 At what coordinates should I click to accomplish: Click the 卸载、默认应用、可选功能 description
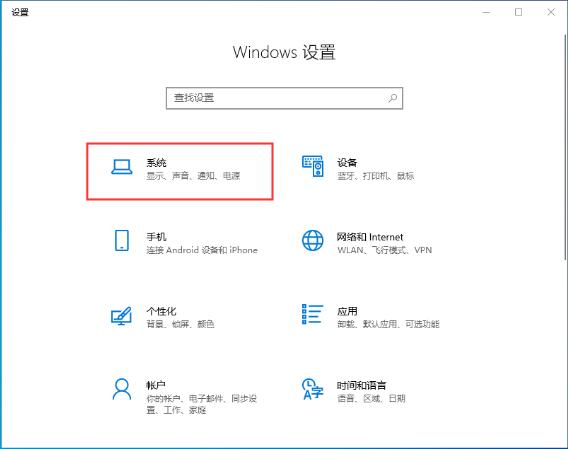tap(388, 324)
